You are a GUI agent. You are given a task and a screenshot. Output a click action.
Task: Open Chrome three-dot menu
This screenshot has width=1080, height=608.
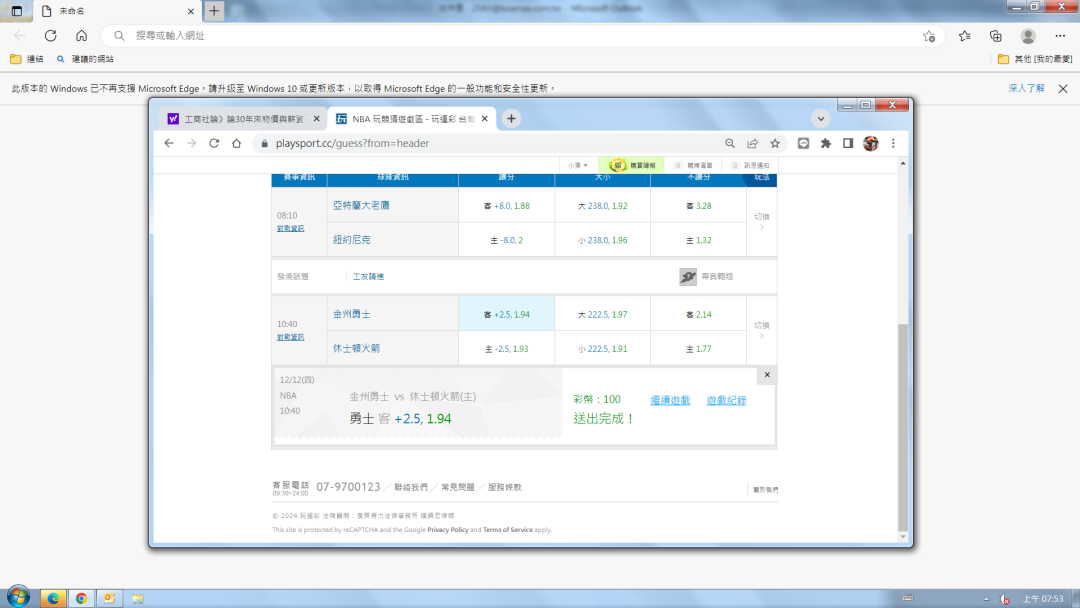tap(893, 143)
